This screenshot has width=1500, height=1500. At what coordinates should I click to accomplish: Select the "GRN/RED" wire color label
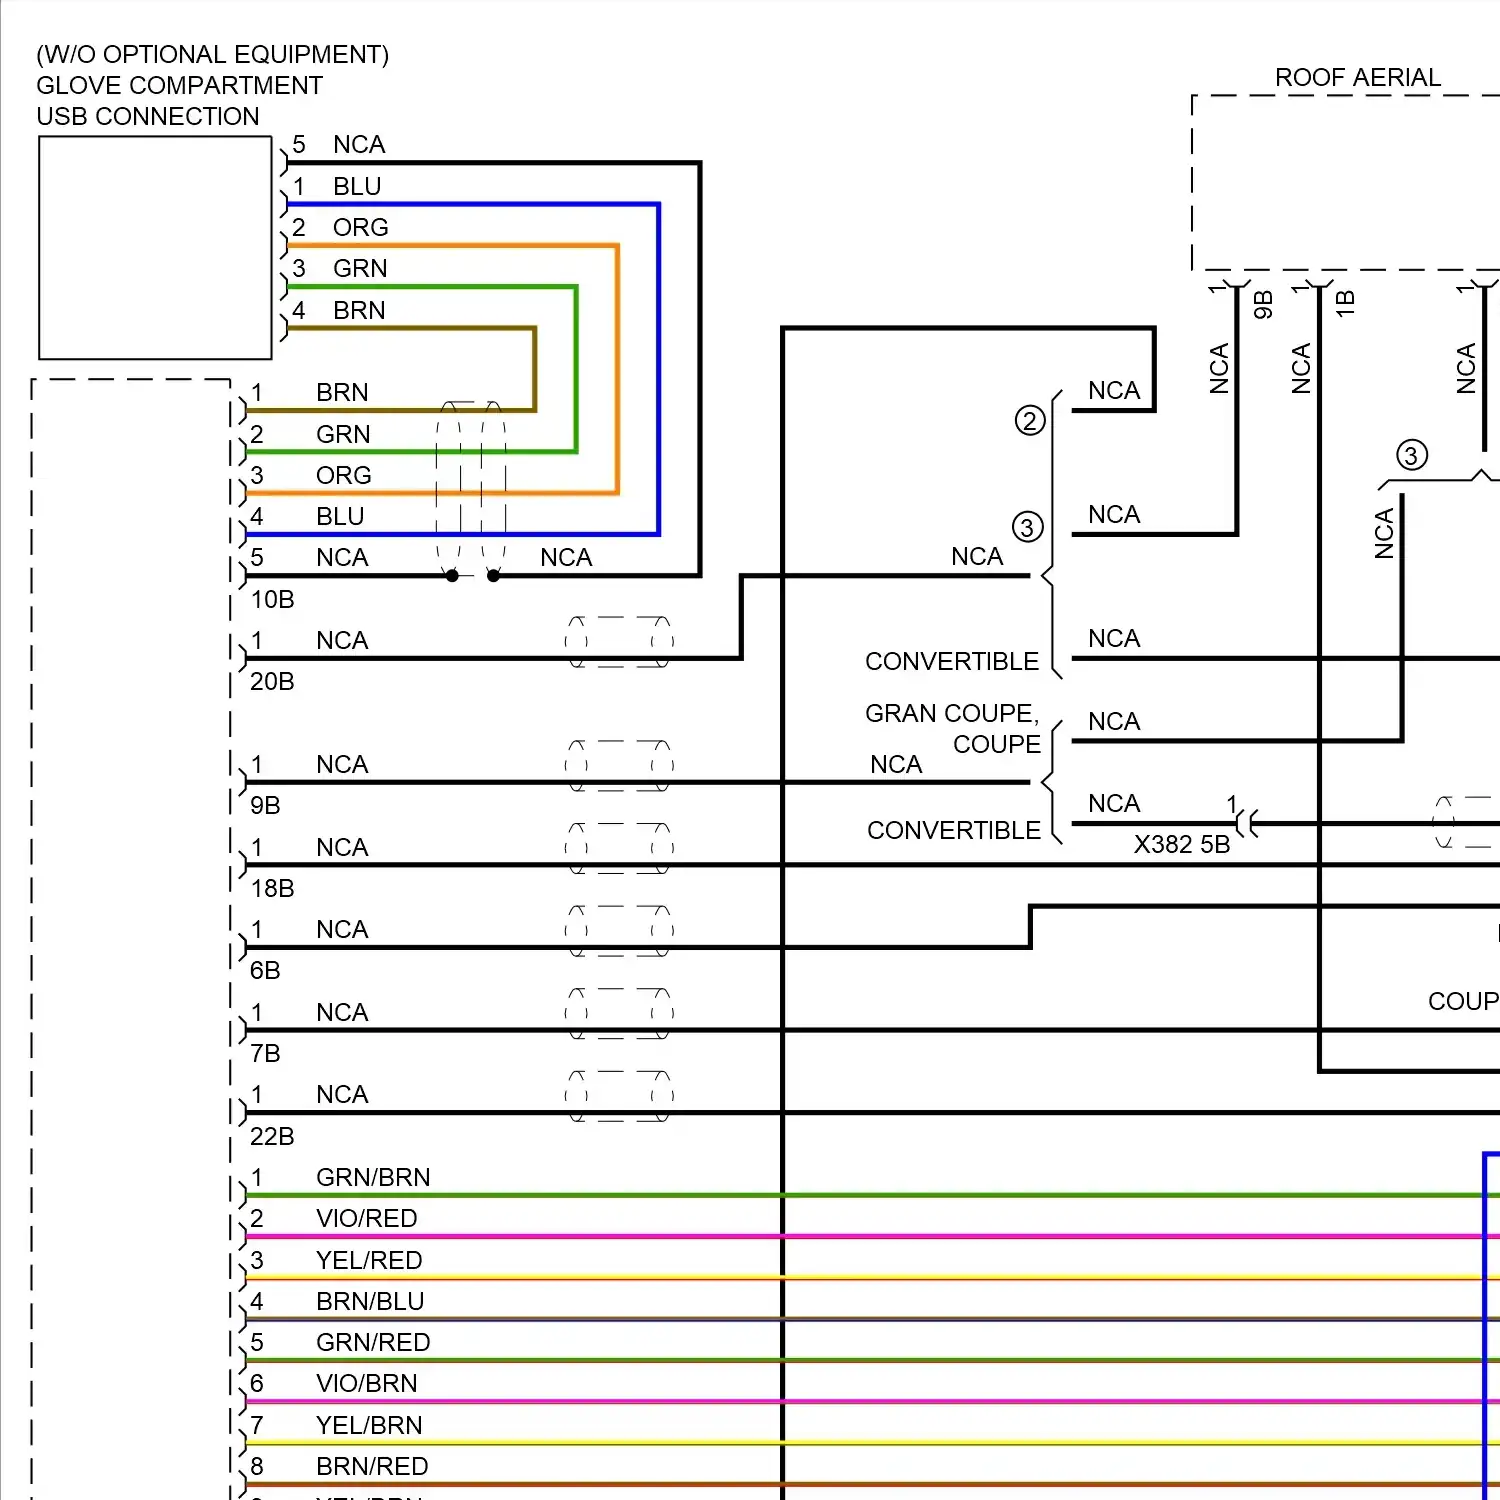(373, 1342)
